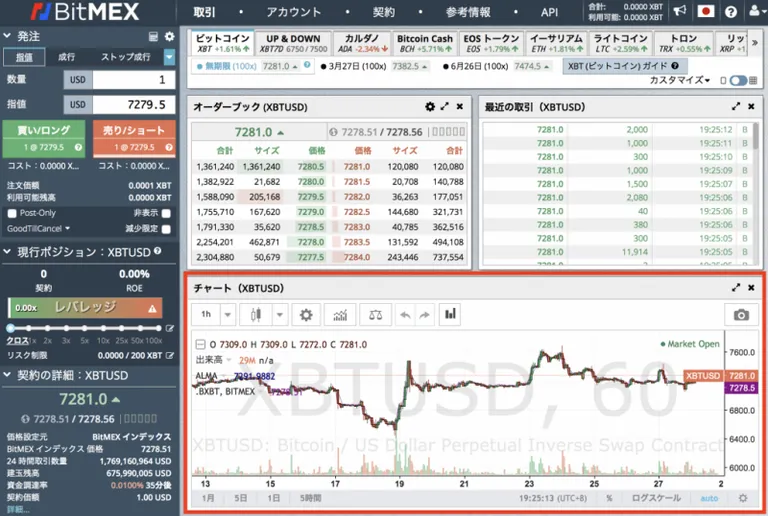Collapse the 発注 order section

click(7, 36)
